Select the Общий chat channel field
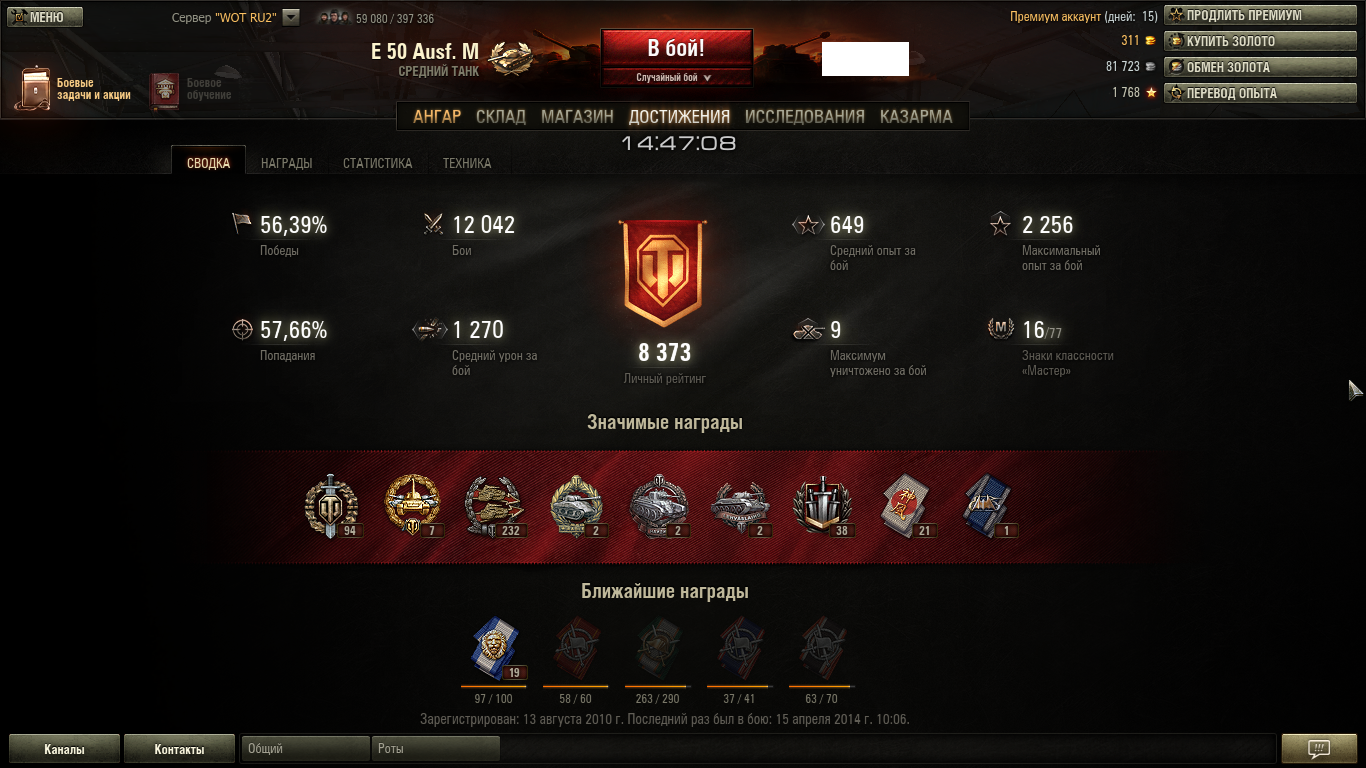This screenshot has height=768, width=1366. tap(306, 748)
